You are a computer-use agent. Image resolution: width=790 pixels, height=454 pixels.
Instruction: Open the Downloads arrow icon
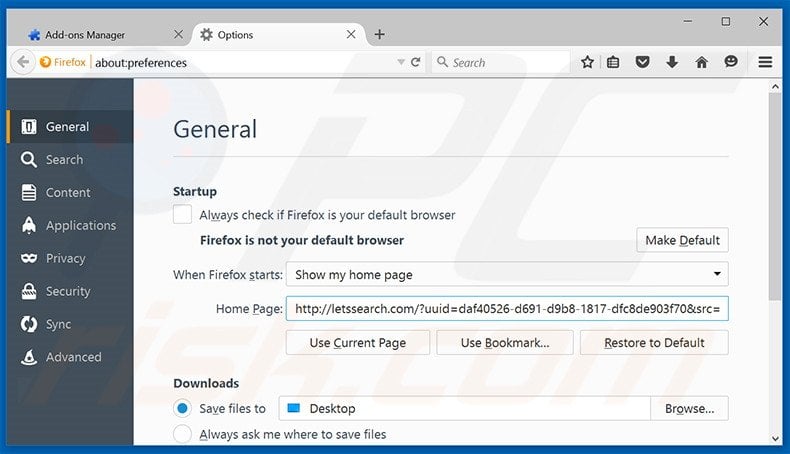(x=672, y=62)
